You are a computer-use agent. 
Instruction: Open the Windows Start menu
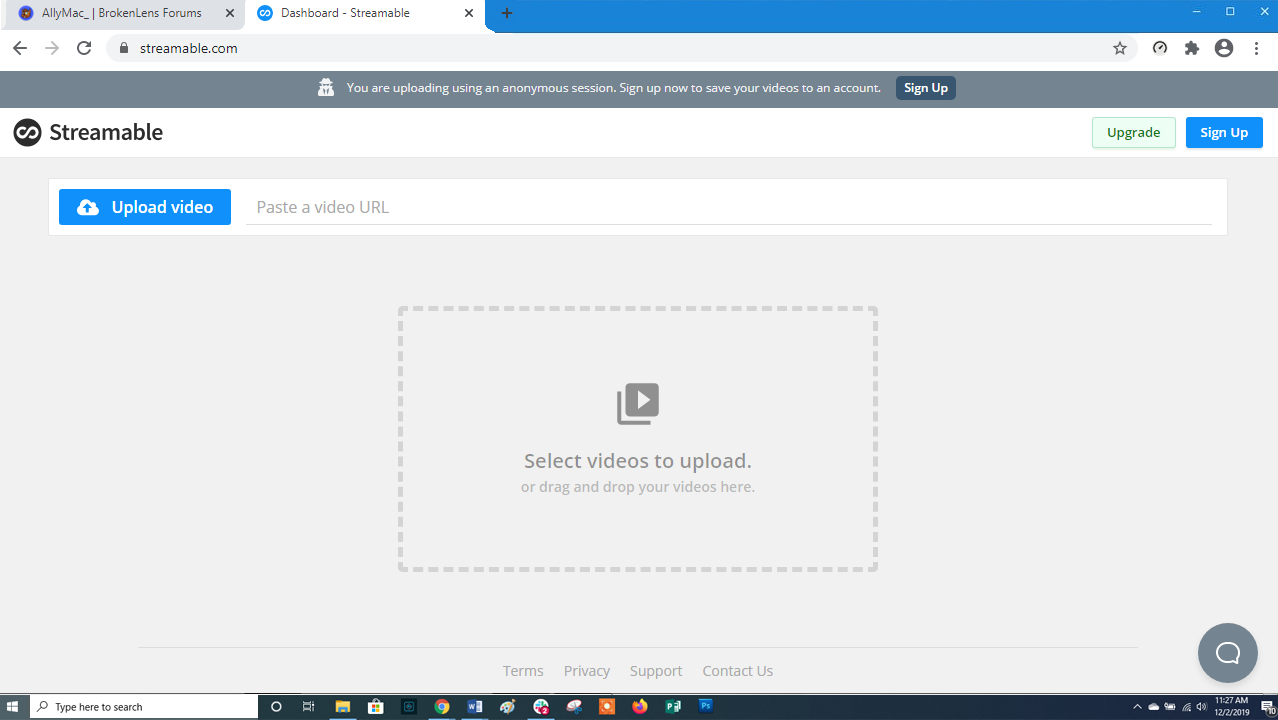click(x=13, y=706)
